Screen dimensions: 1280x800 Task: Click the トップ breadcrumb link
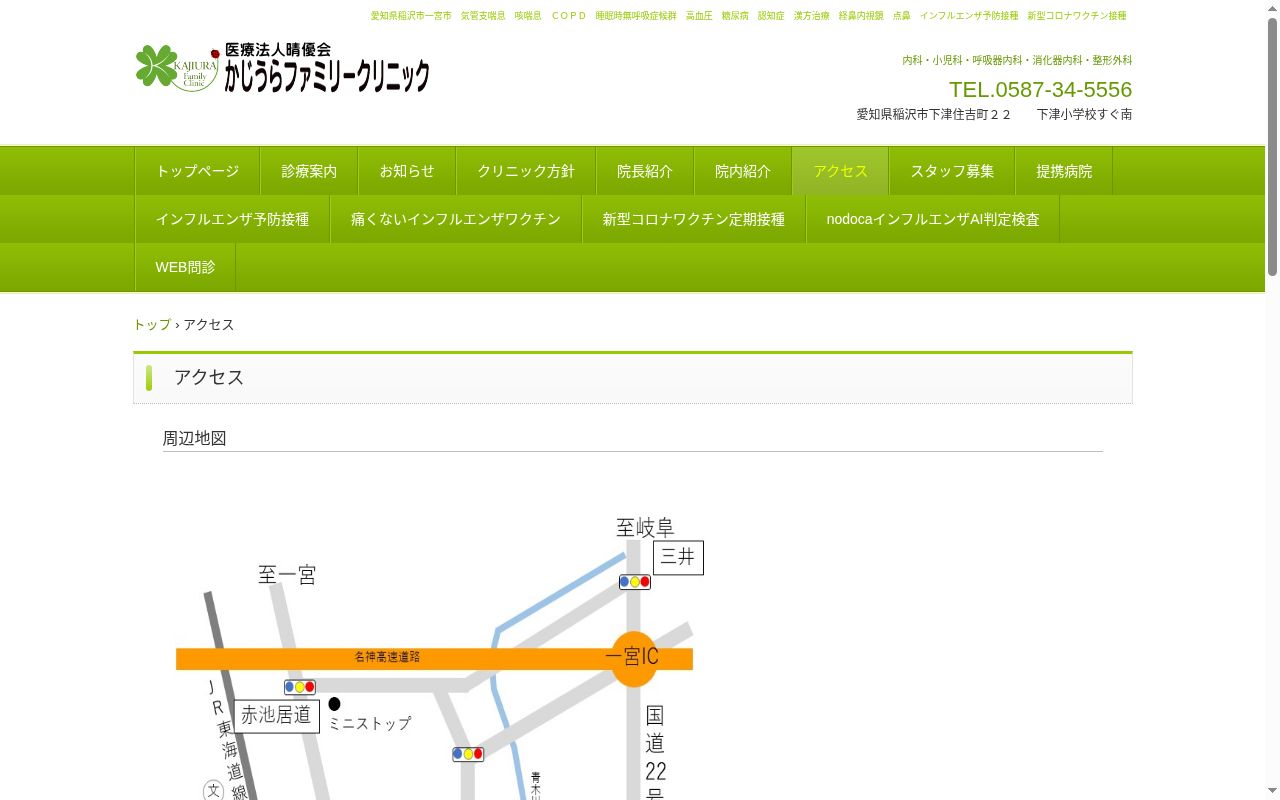[x=152, y=324]
